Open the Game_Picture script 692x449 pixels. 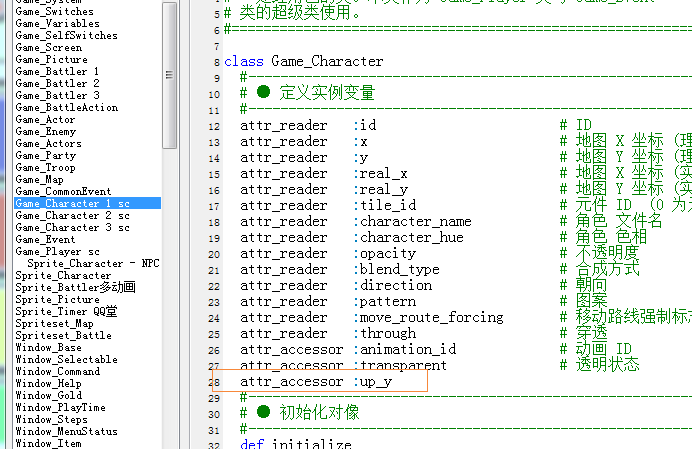point(51,59)
